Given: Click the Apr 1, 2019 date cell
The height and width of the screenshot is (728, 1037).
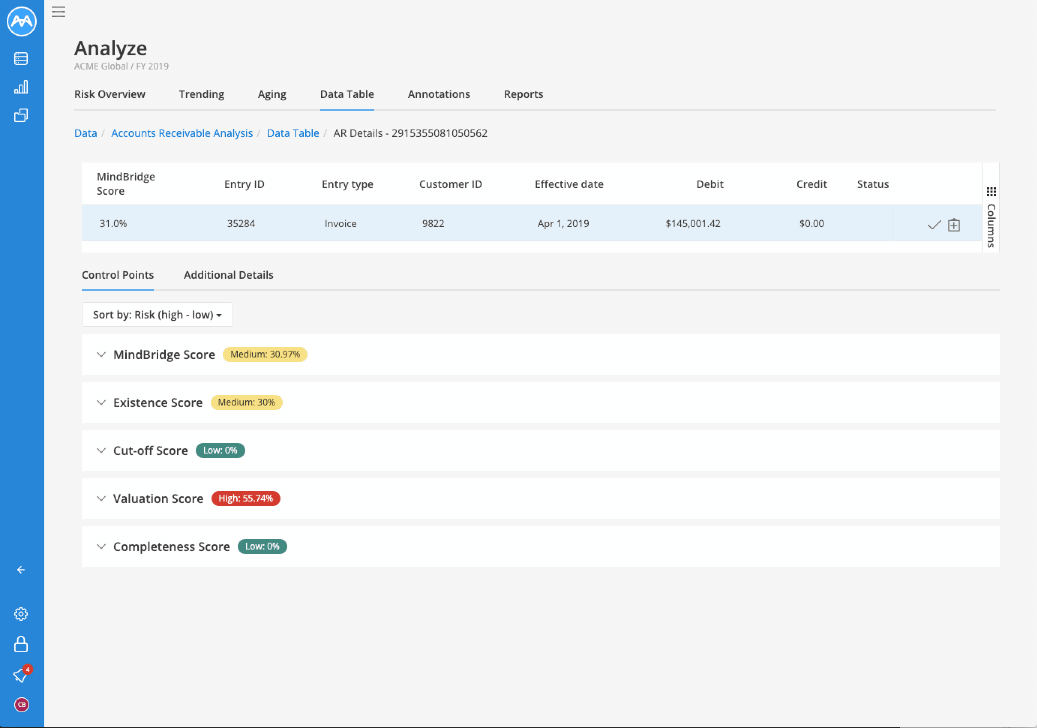Looking at the screenshot, I should pos(563,223).
